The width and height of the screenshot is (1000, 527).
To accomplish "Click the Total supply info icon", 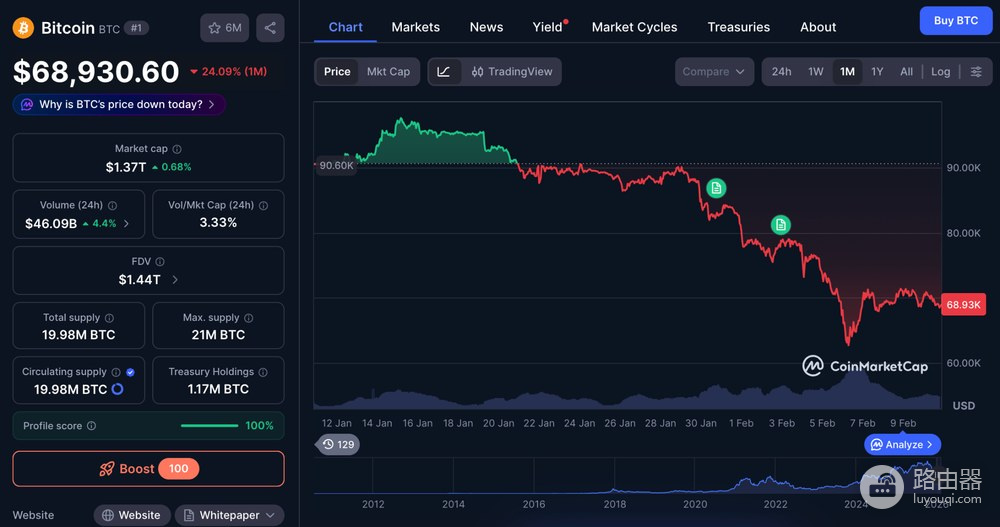I will pyautogui.click(x=109, y=318).
